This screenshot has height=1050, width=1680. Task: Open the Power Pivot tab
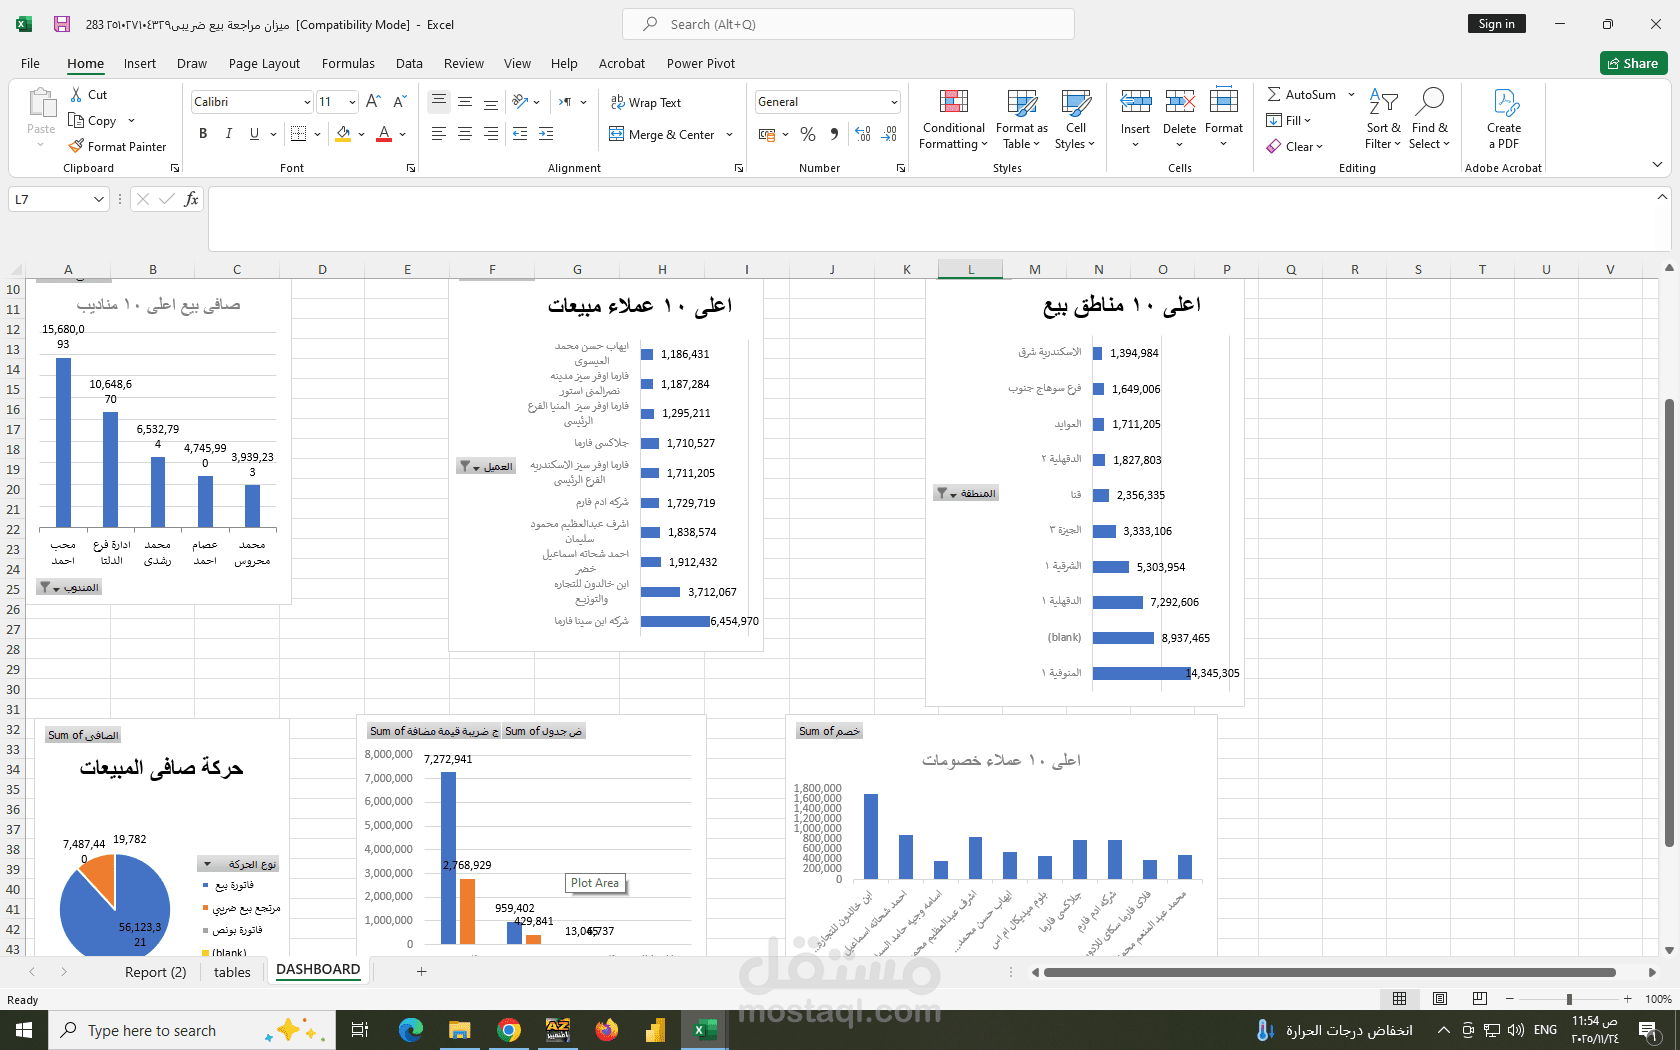(701, 63)
